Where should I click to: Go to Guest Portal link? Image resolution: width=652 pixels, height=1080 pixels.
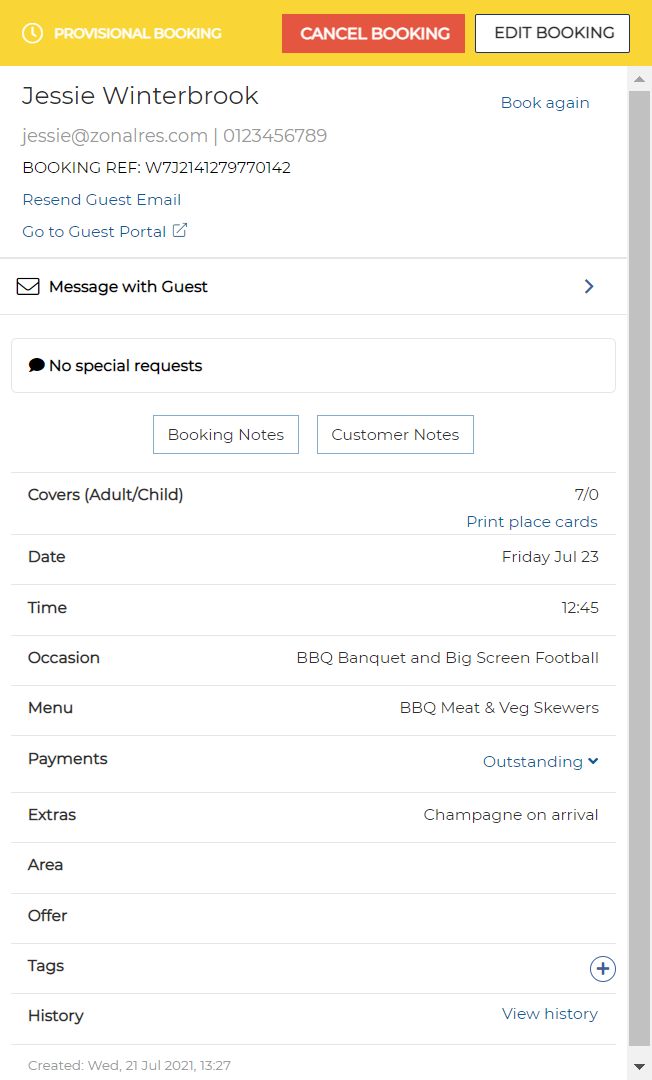pos(95,232)
